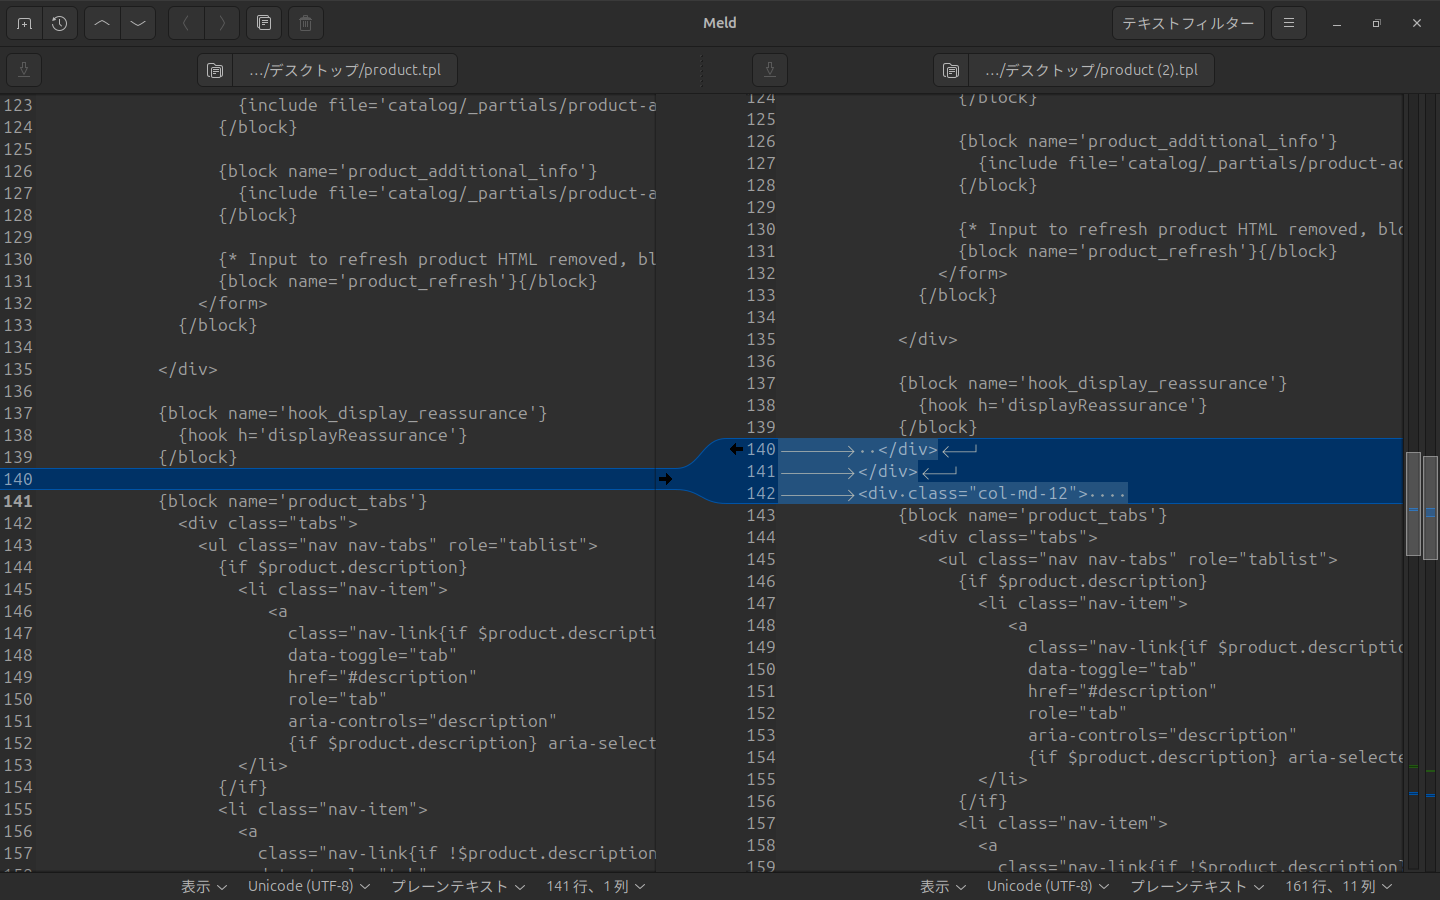
Task: Apply the left-pointing arrow at right line 140
Action: [736, 449]
